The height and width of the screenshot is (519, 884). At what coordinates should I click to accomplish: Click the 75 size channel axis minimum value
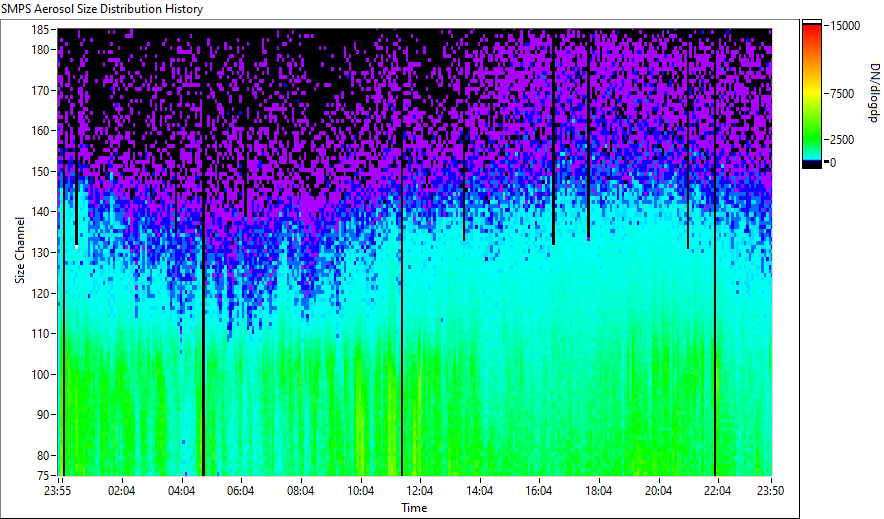click(x=45, y=475)
